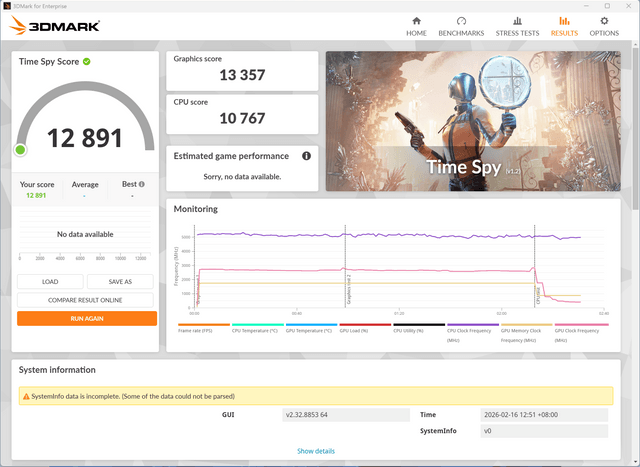Select the Results chart icon
Viewport: 640px width, 467px height.
coord(564,21)
